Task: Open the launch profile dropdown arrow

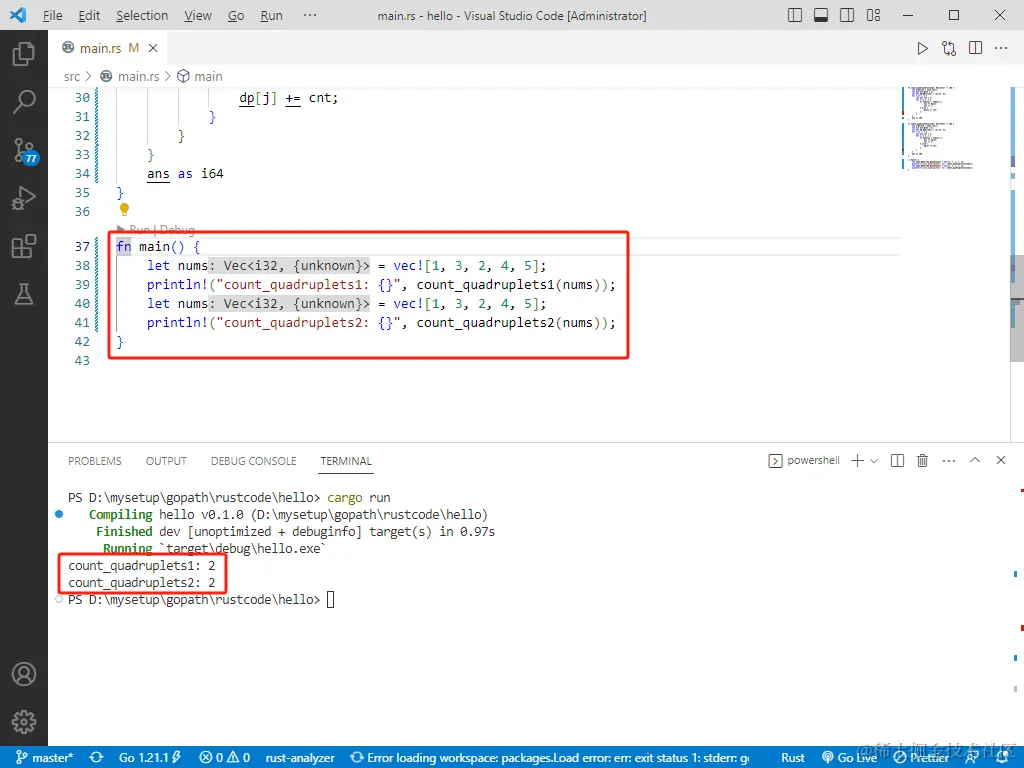Action: [x=874, y=461]
